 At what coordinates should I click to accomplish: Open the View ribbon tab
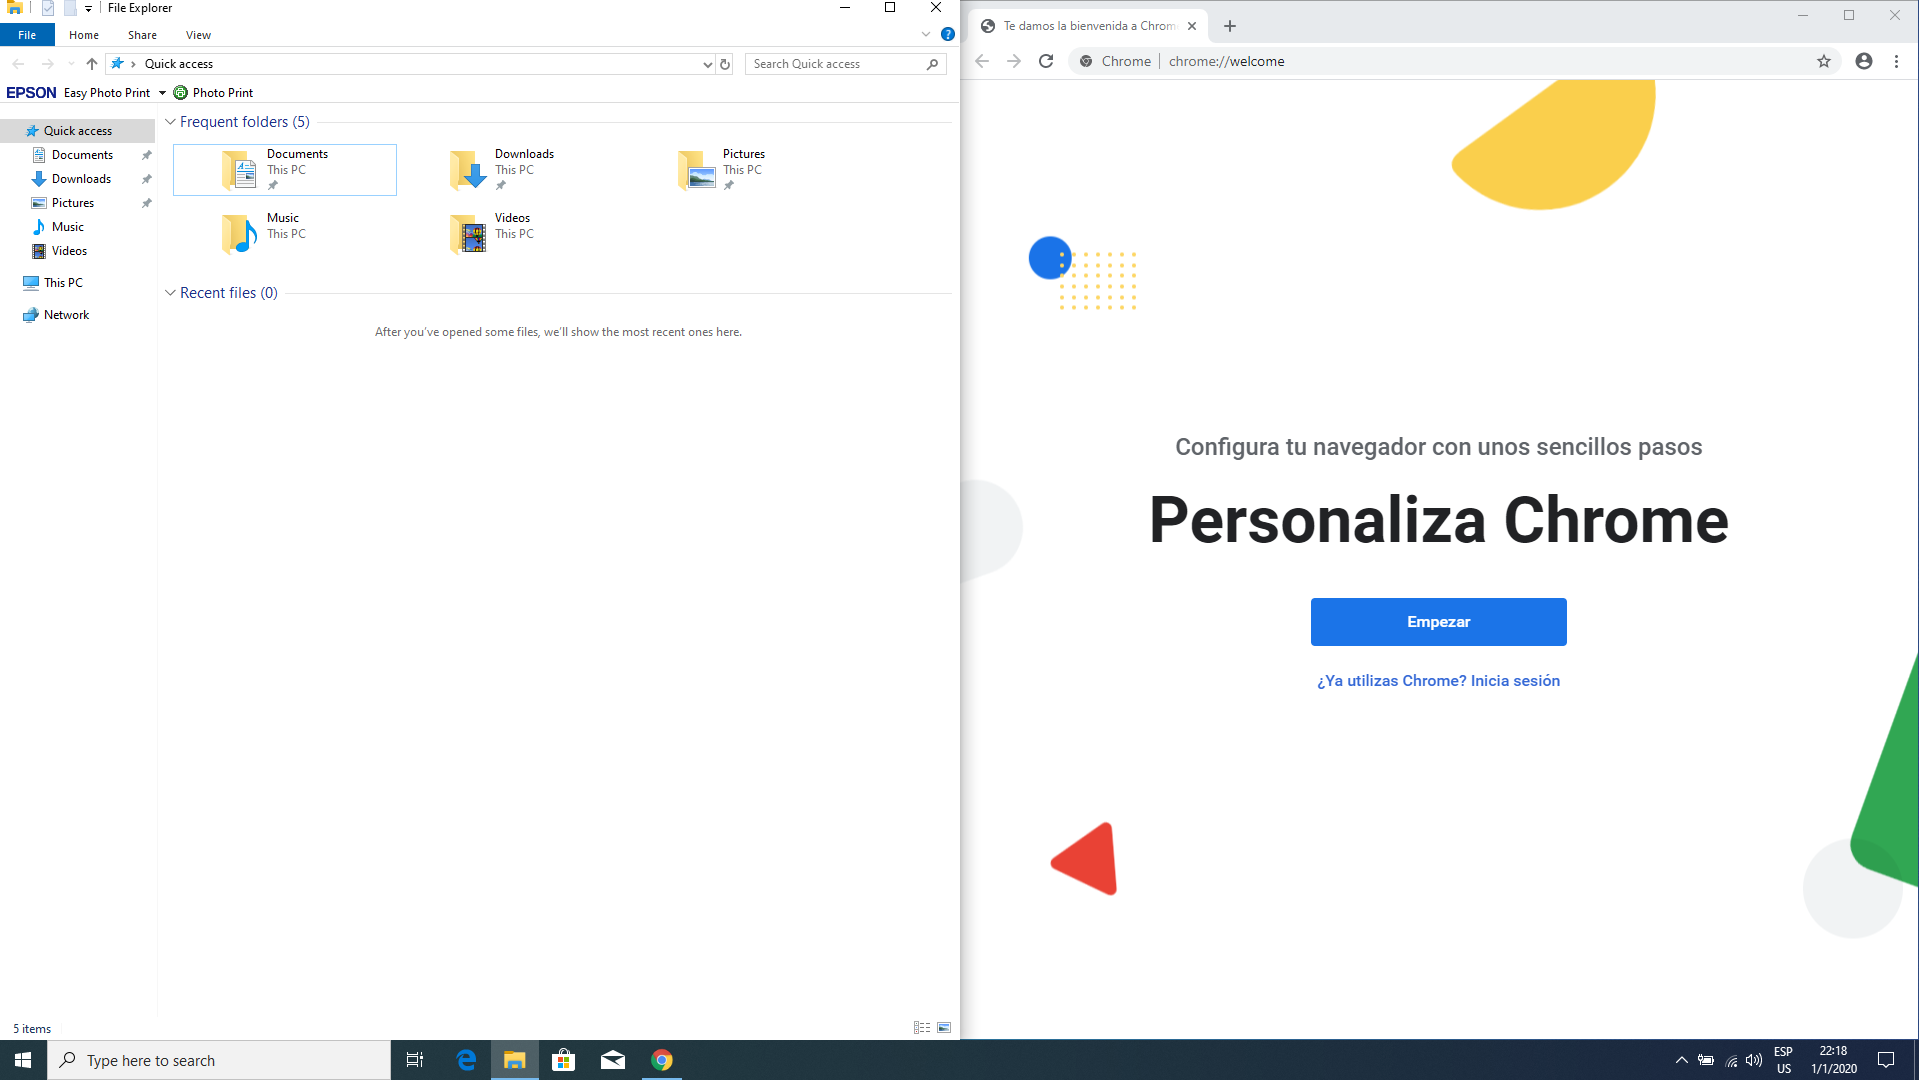click(198, 35)
